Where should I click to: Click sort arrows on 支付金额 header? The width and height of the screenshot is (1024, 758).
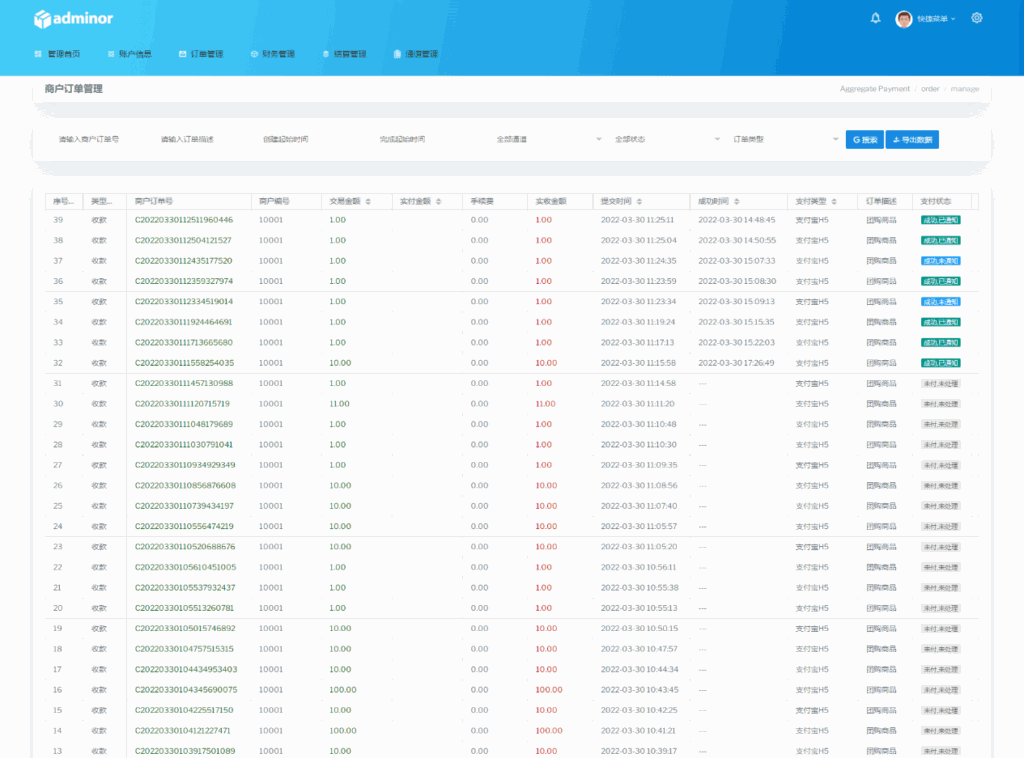[439, 201]
